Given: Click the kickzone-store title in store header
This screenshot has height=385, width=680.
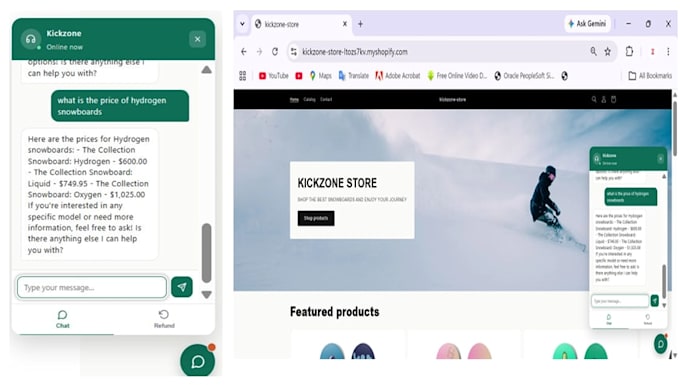Looking at the screenshot, I should point(452,99).
